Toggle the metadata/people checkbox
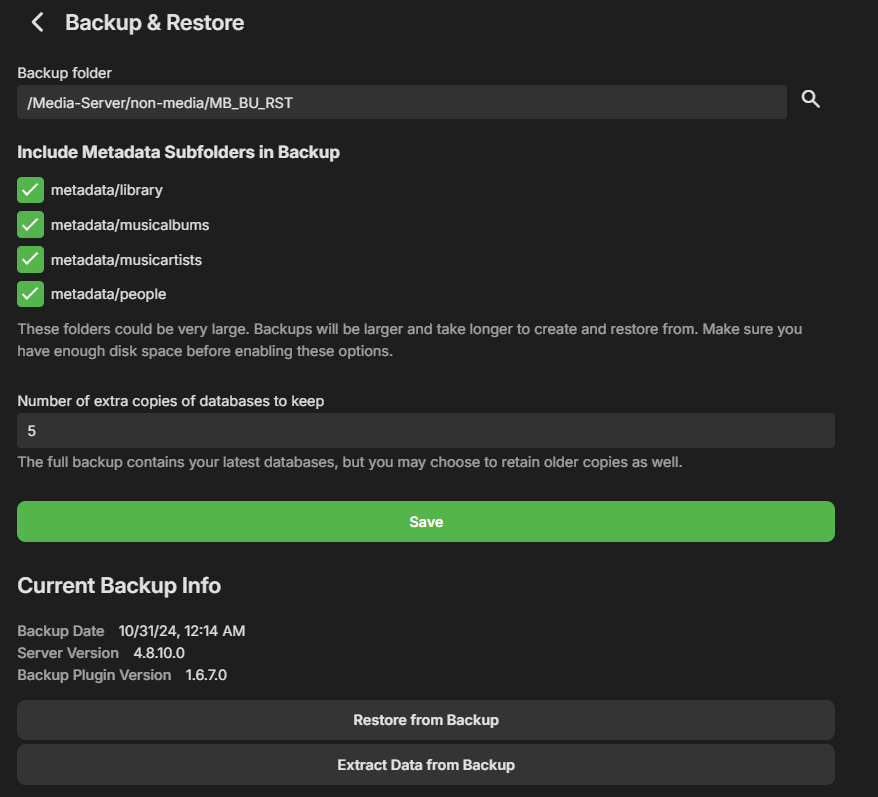 coord(30,294)
